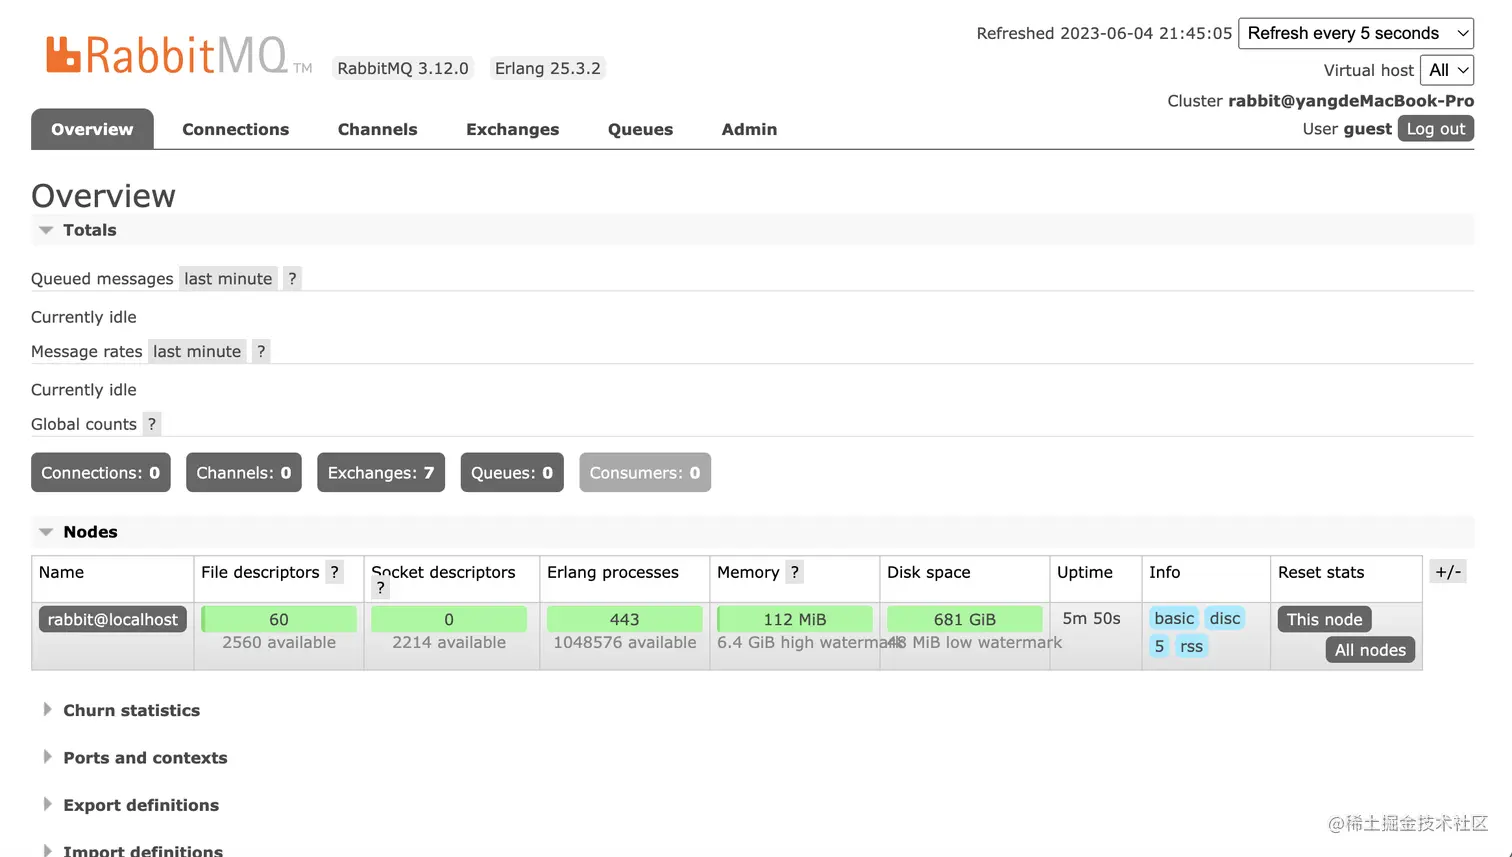Screen dimensions: 1512x857
Task: Reset stats for All nodes
Action: [1370, 650]
